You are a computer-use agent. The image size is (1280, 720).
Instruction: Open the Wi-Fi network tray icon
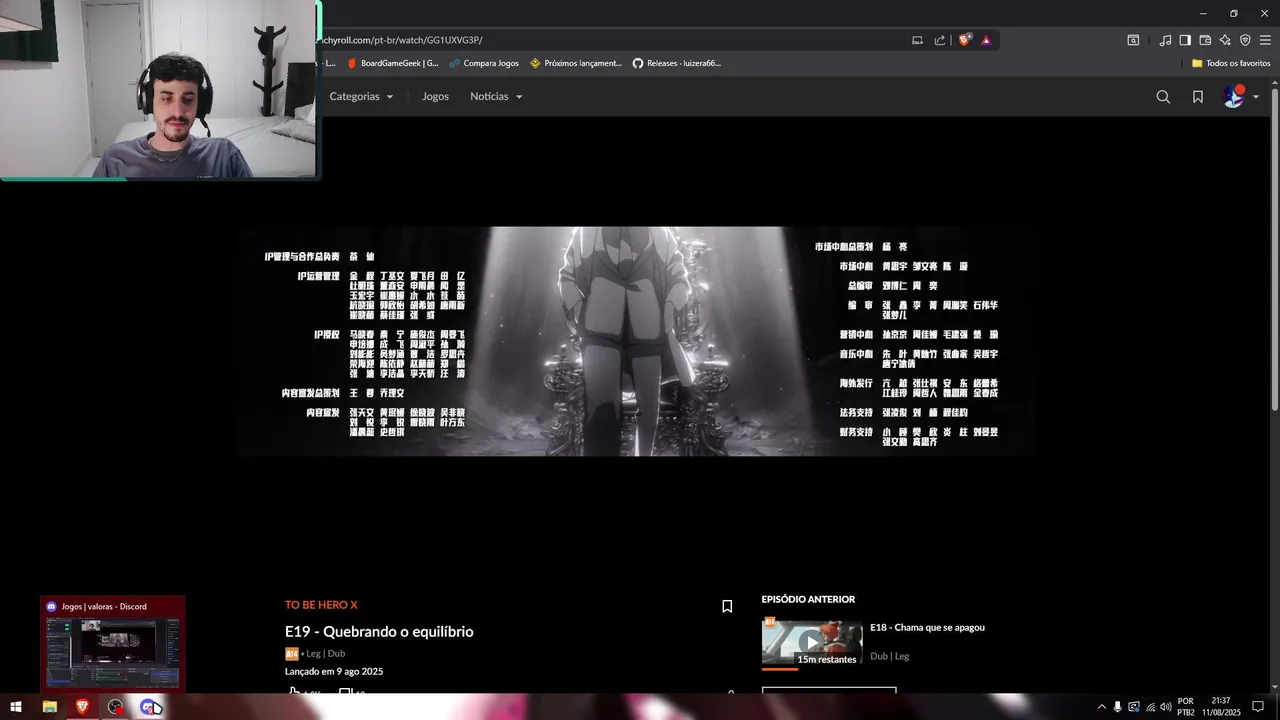tap(1150, 707)
